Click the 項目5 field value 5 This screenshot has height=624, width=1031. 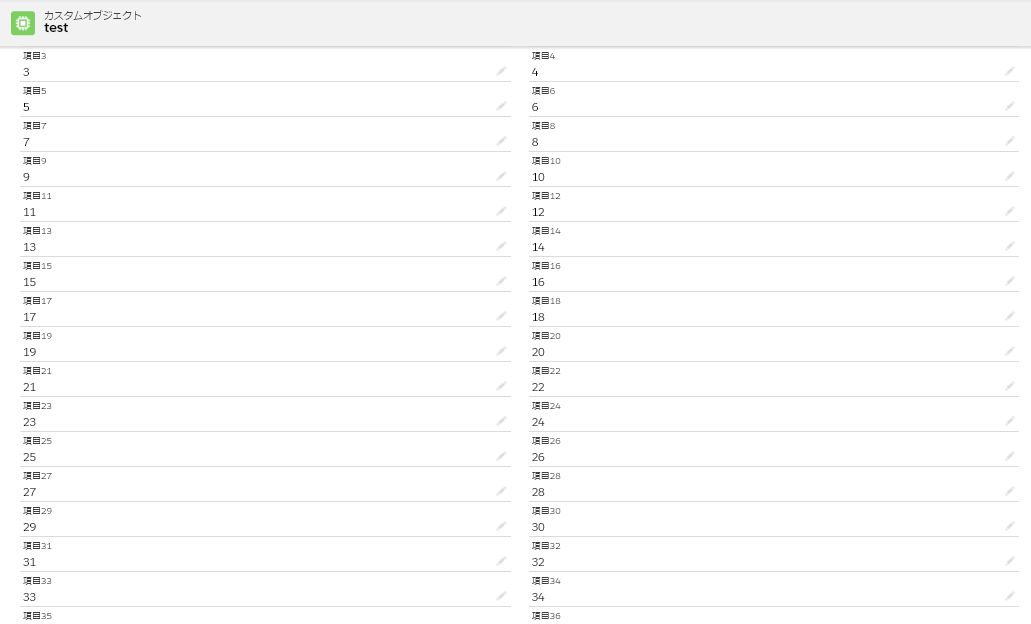pos(27,107)
